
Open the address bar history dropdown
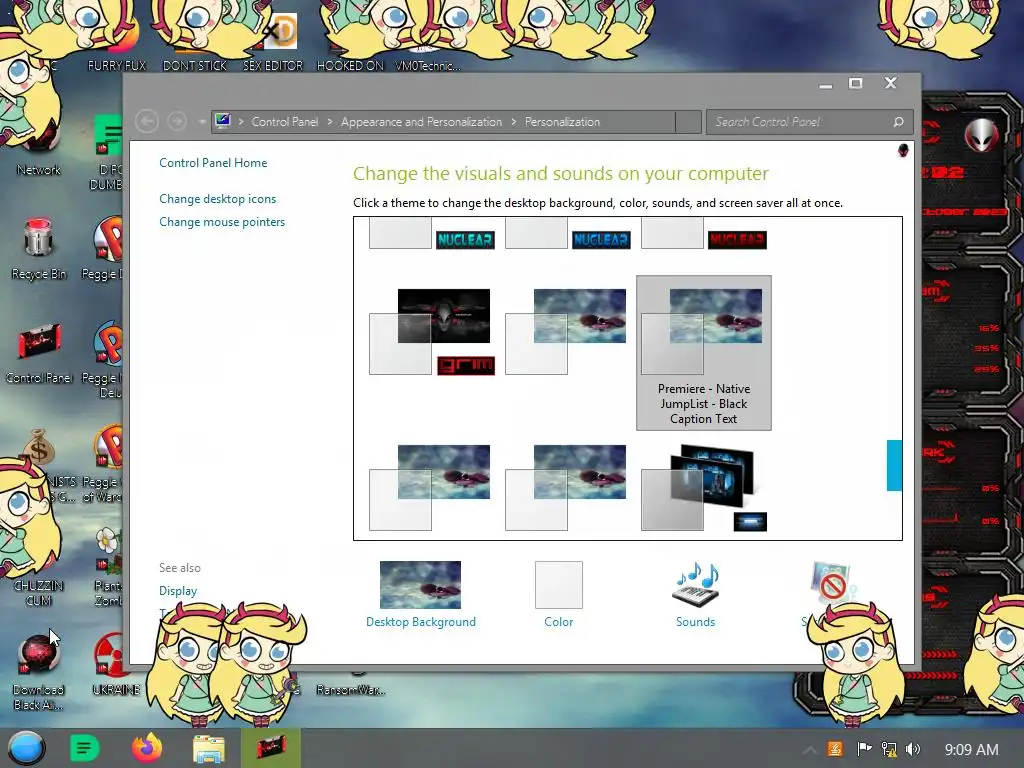688,122
